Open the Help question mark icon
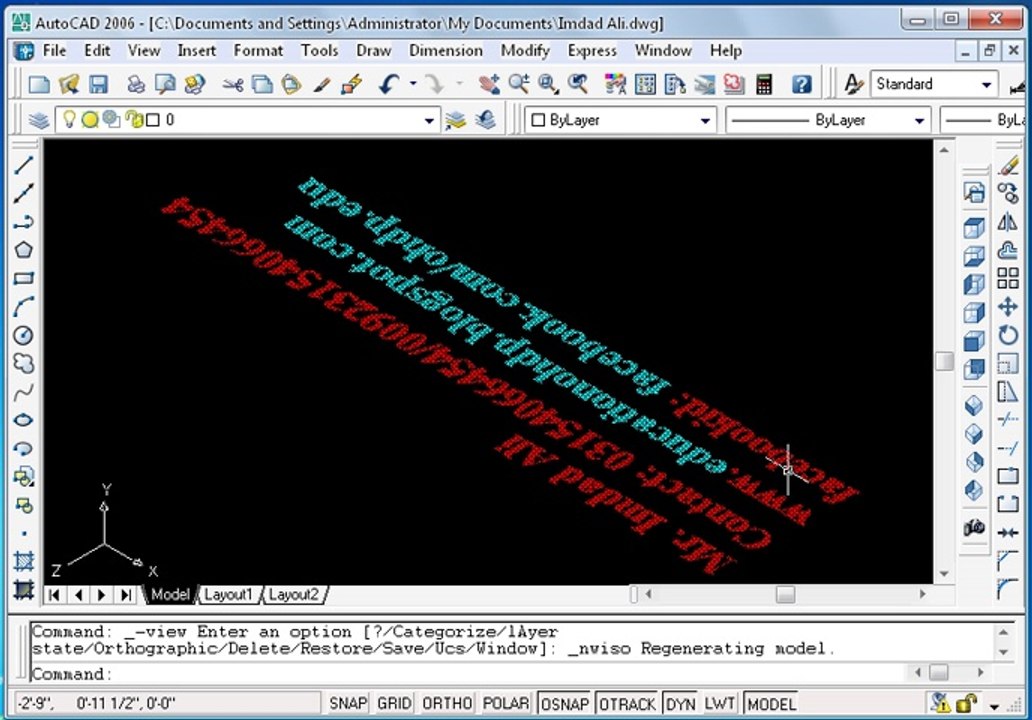 [x=801, y=84]
